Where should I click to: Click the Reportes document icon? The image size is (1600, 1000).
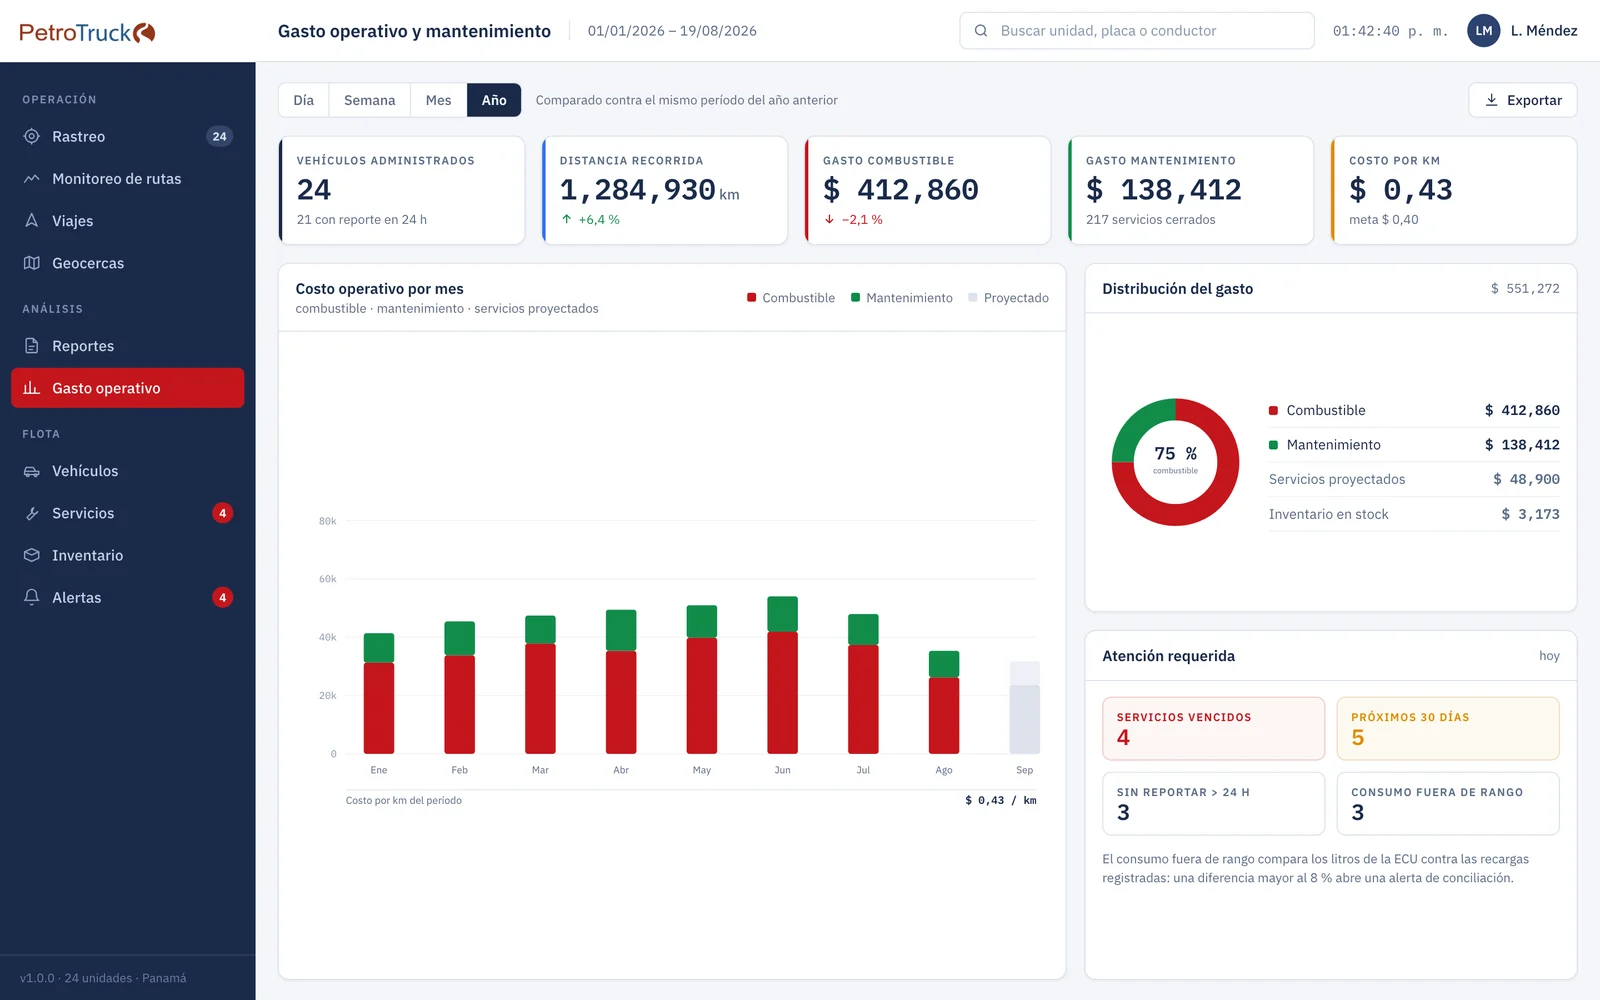pyautogui.click(x=32, y=346)
